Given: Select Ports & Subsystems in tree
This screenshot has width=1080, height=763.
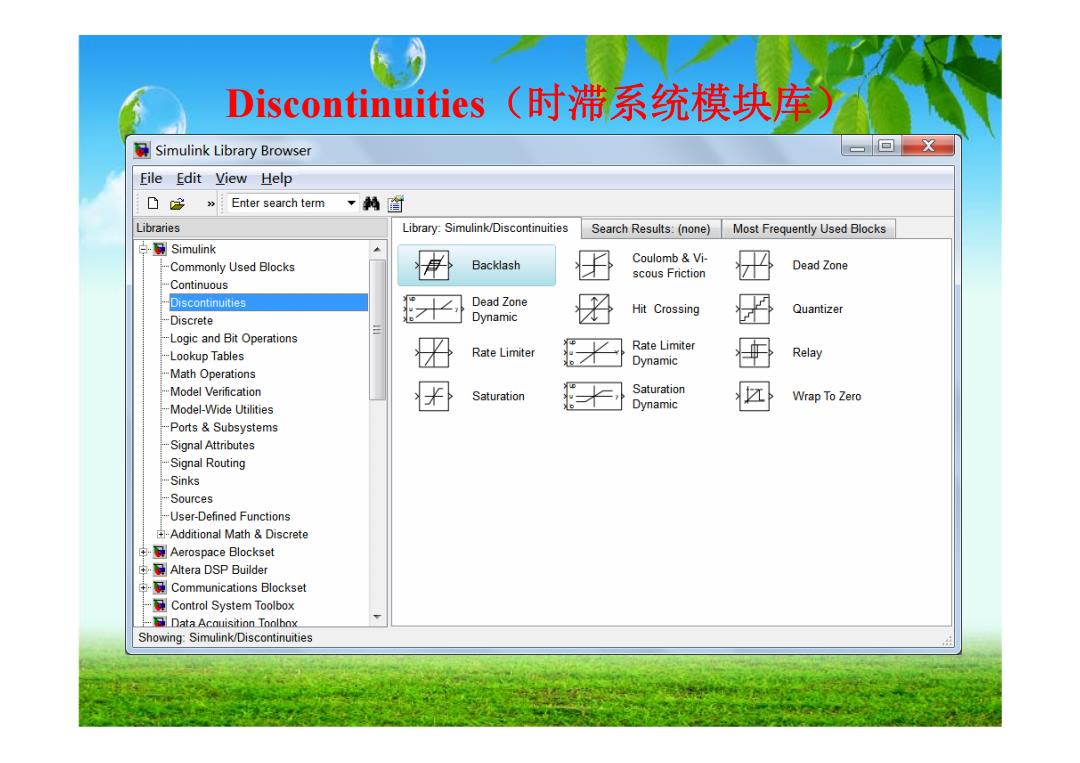Looking at the screenshot, I should [x=224, y=428].
